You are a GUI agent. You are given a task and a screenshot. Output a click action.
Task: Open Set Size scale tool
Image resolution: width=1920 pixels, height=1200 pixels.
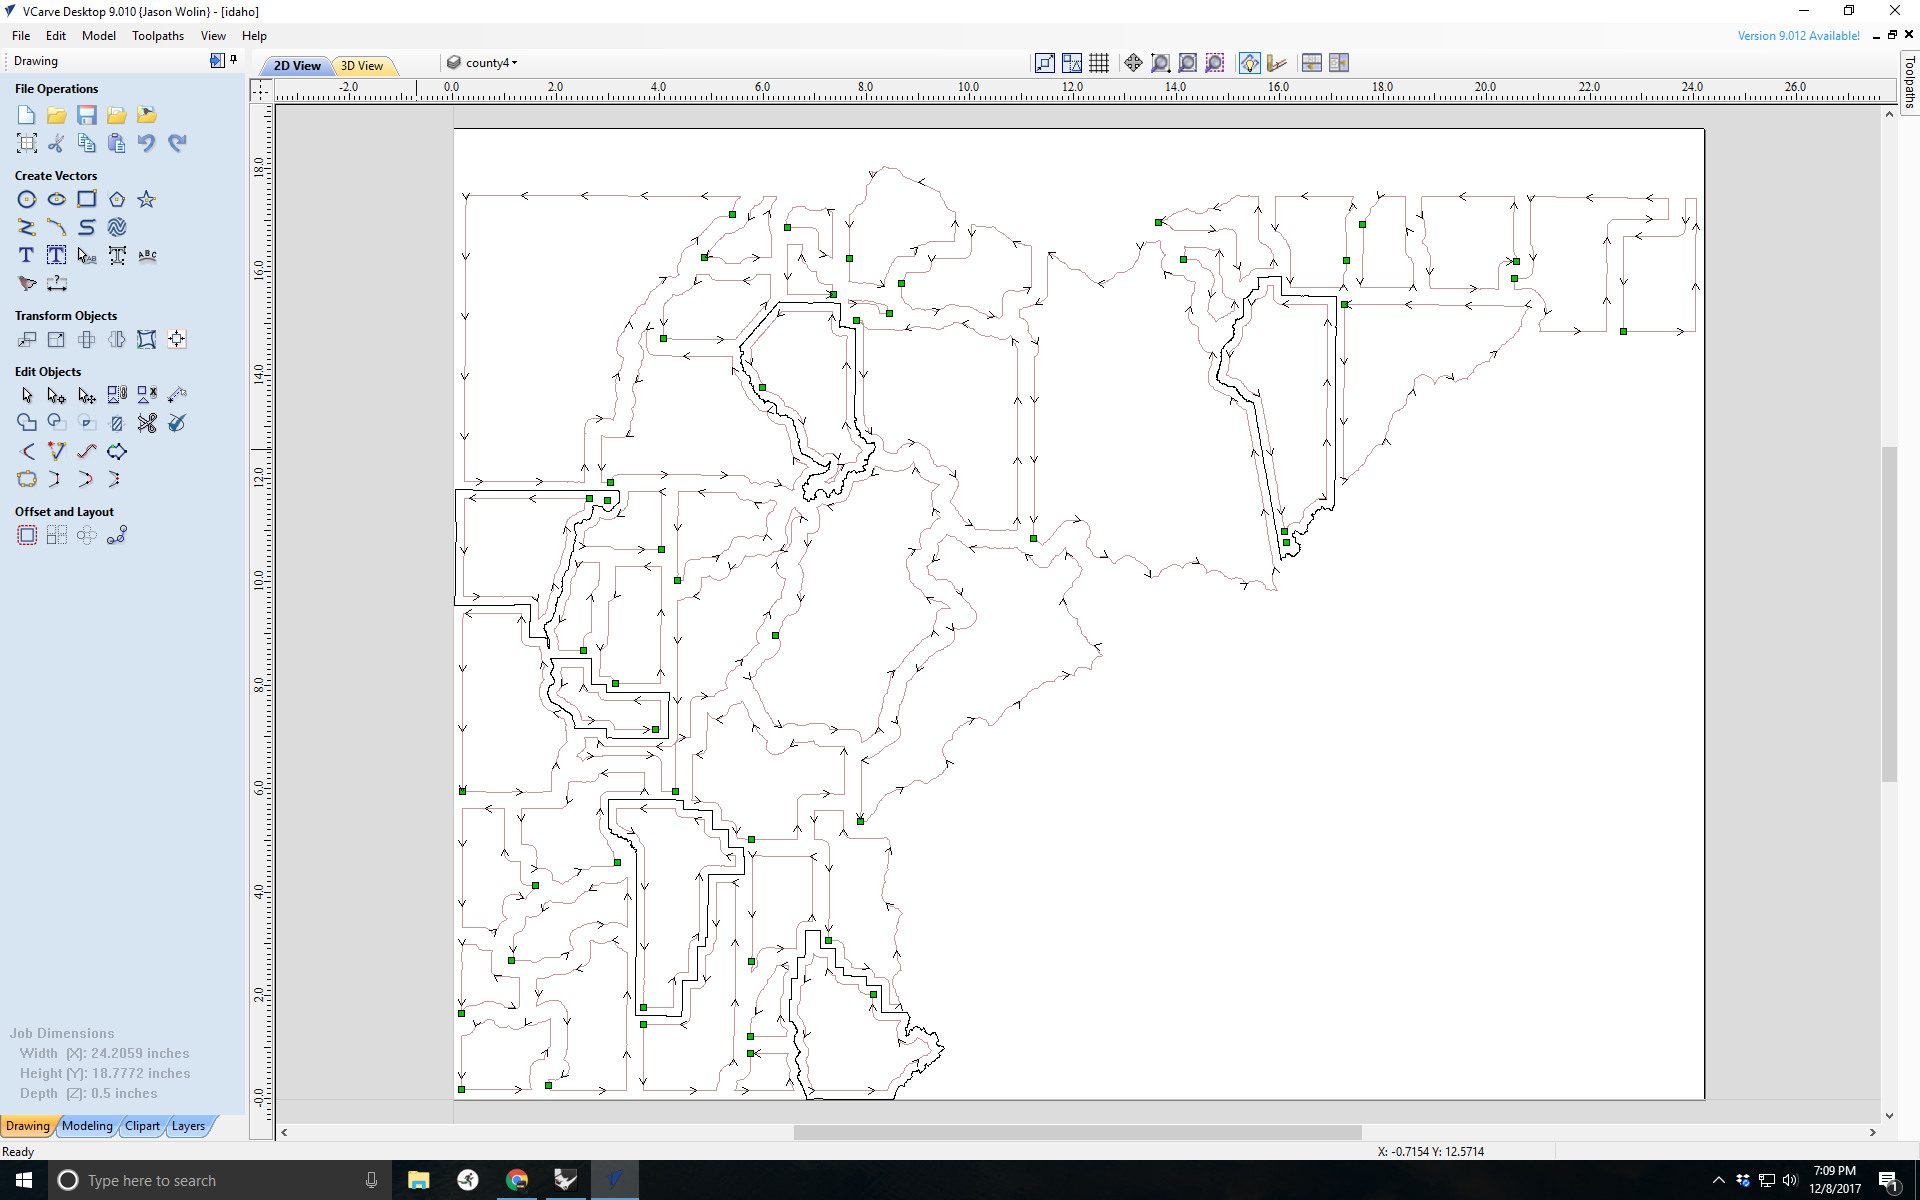point(57,339)
